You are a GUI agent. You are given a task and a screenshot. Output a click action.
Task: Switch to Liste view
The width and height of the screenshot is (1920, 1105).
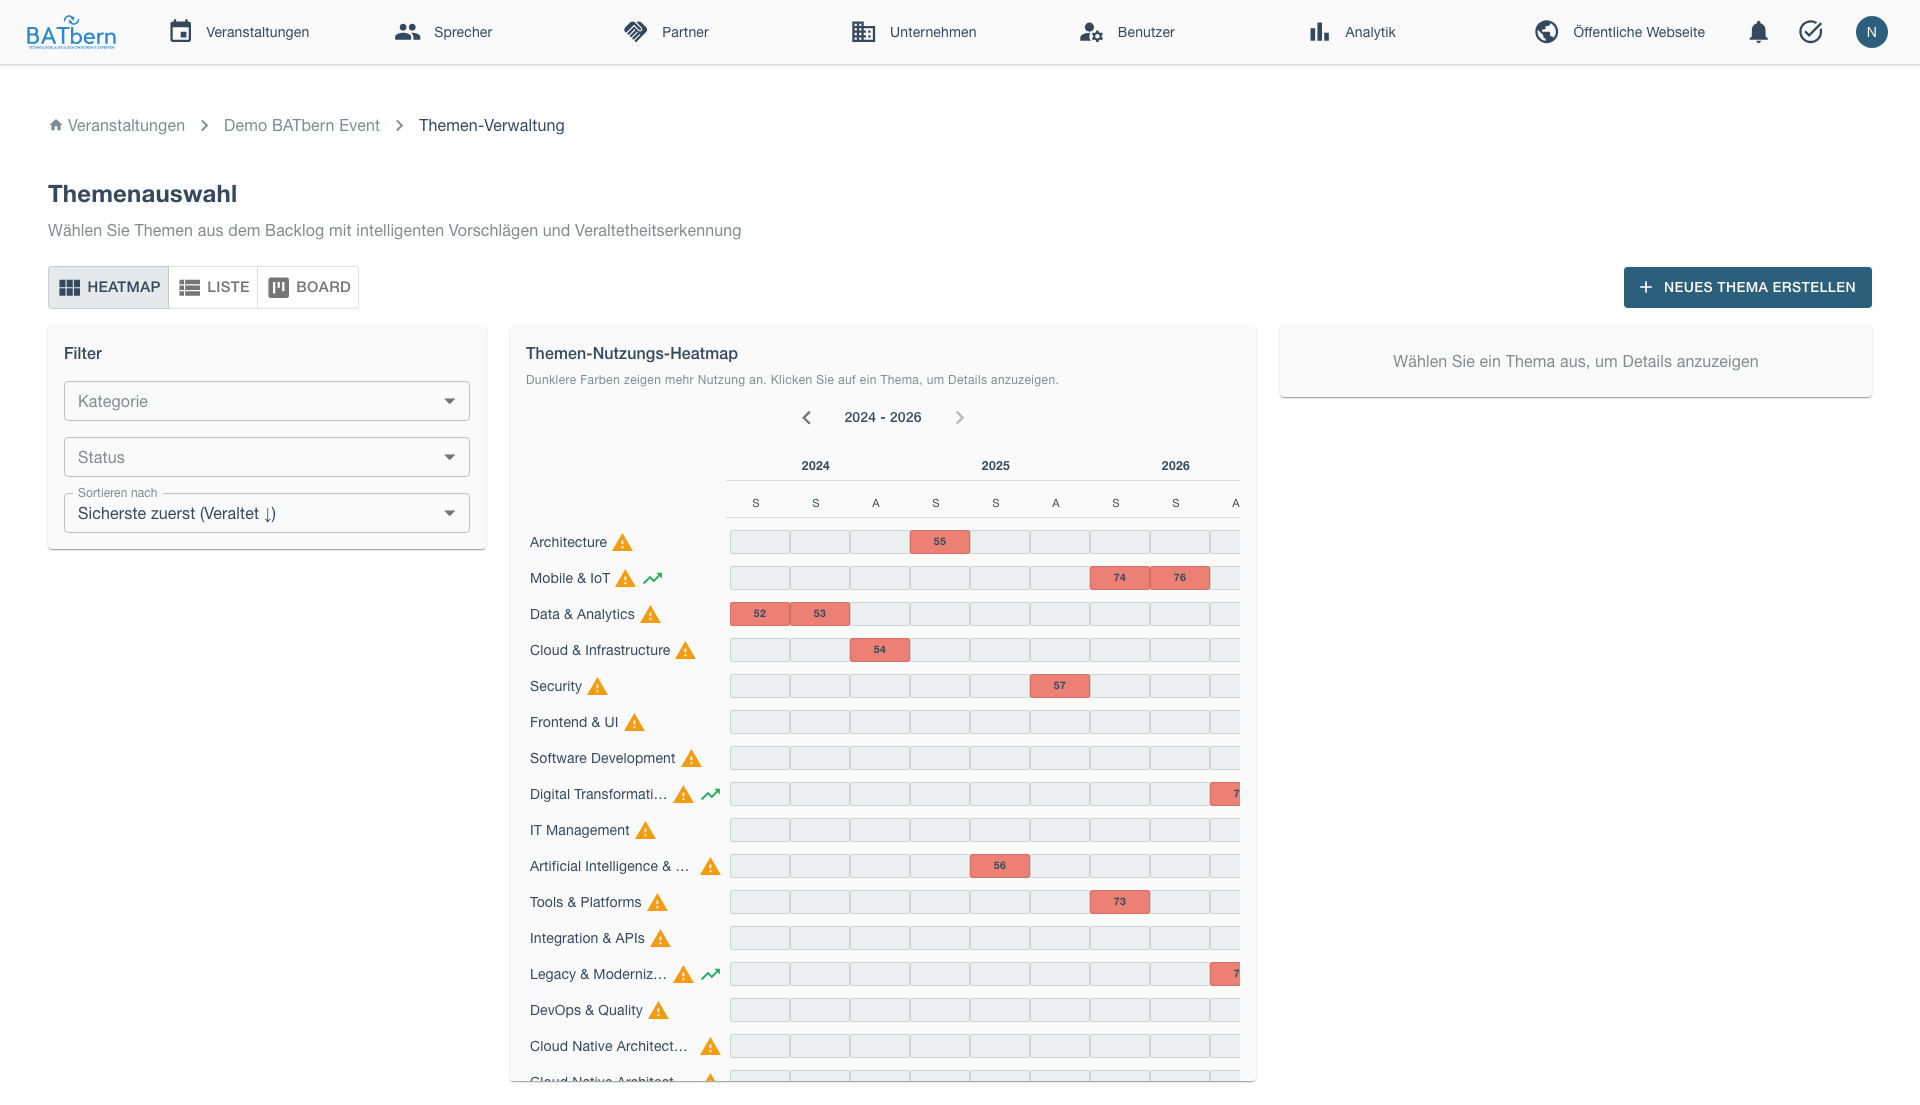[213, 287]
